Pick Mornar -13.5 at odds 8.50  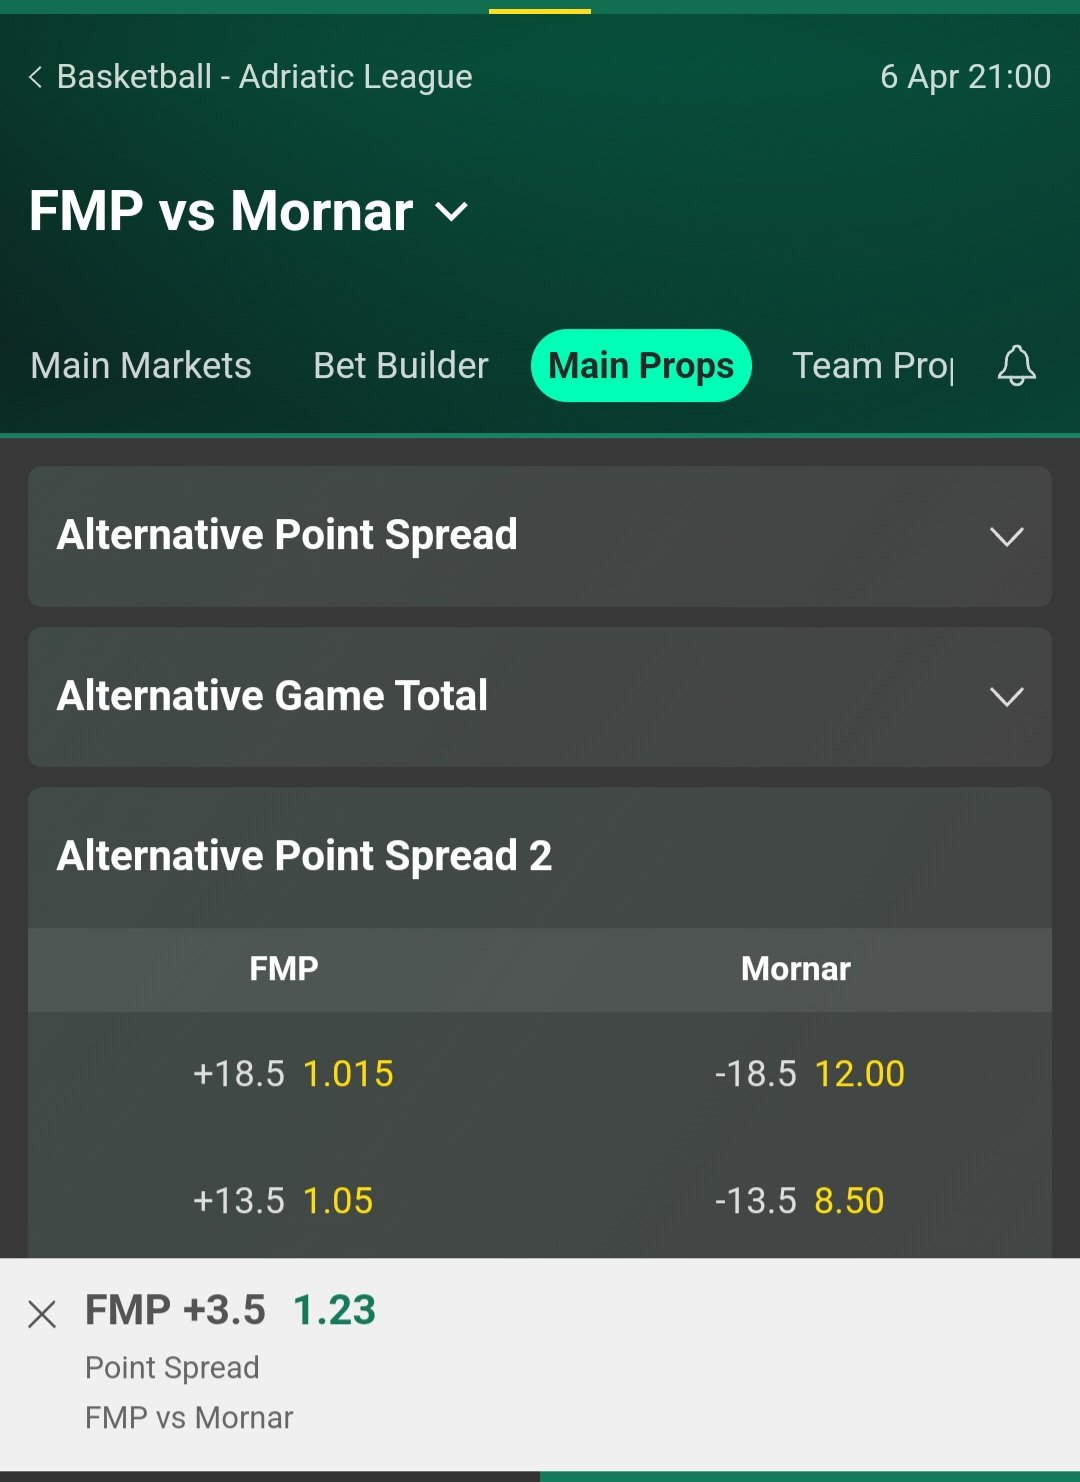coord(799,1200)
